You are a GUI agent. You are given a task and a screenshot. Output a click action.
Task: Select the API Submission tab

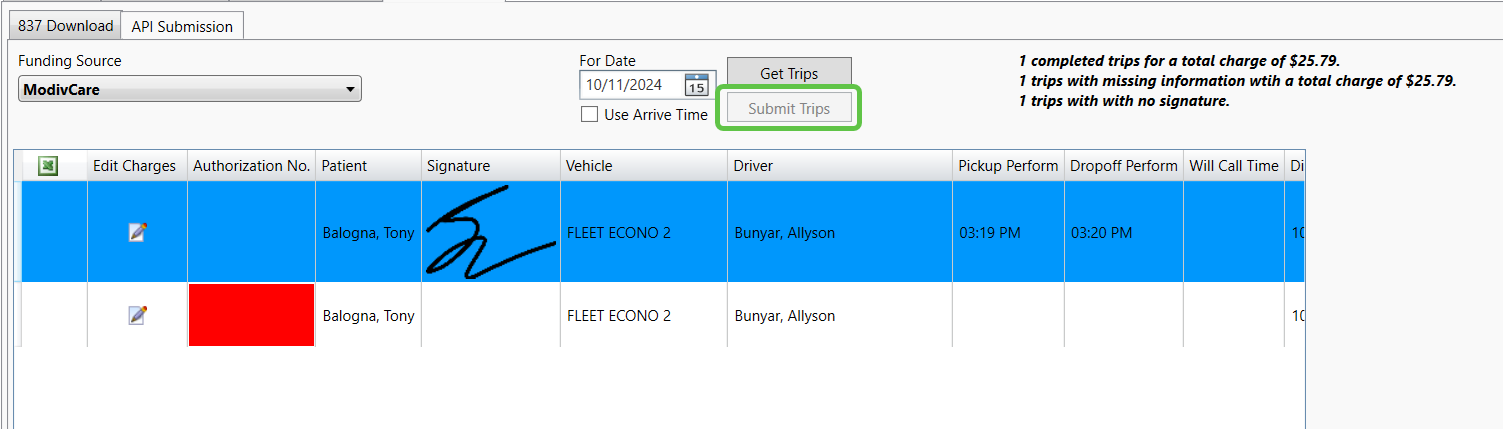point(182,27)
